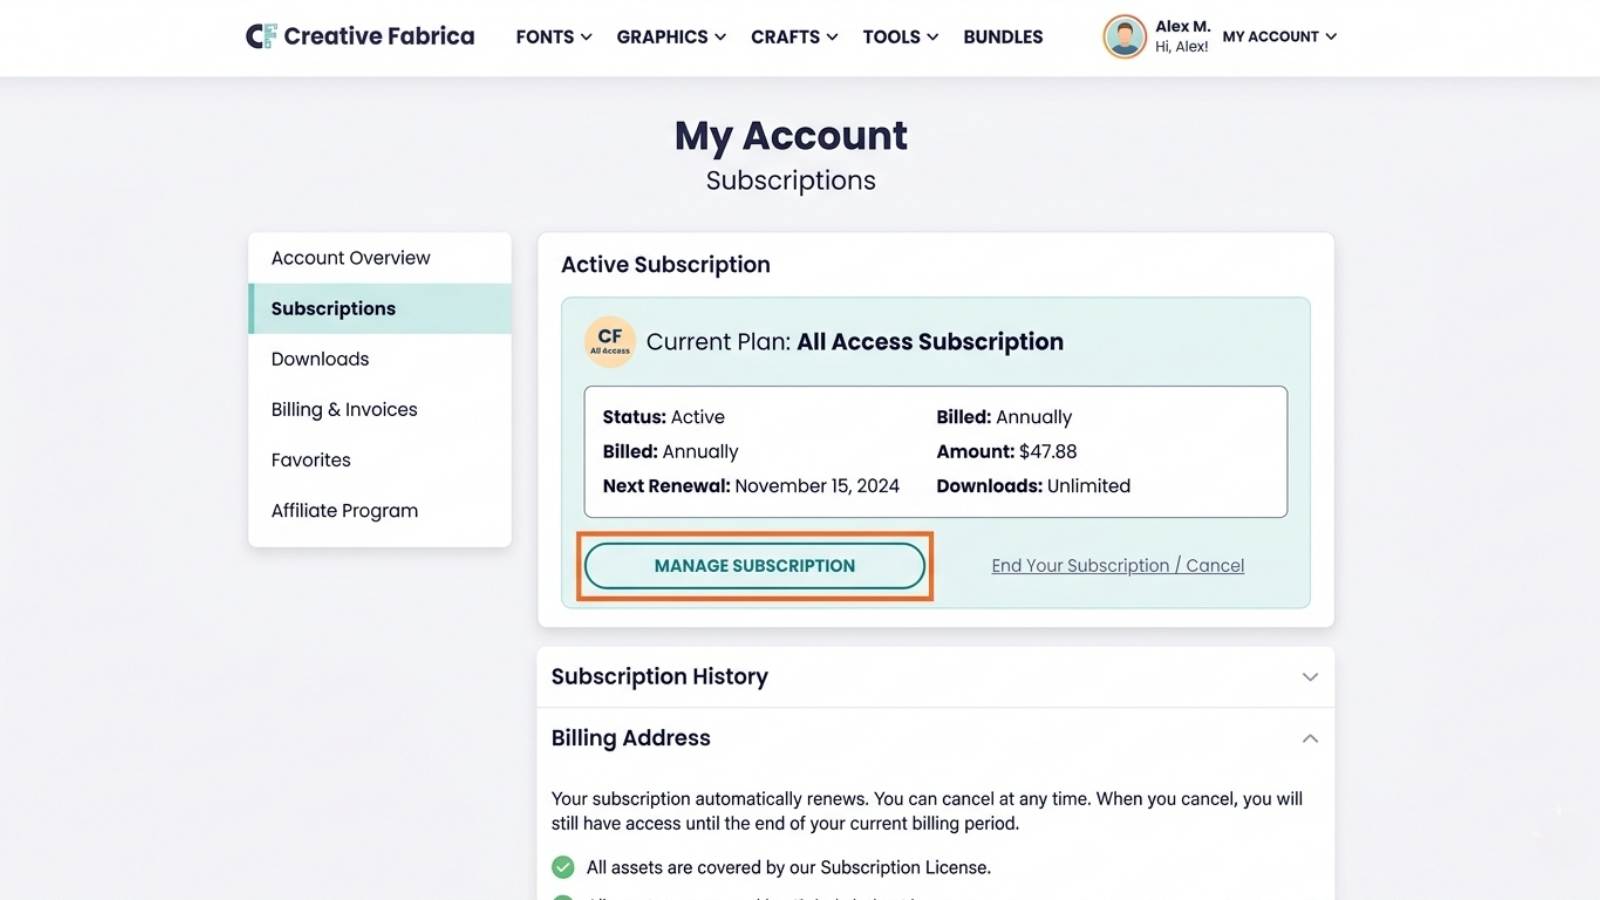Click the Alex M. user name
The height and width of the screenshot is (900, 1600).
pyautogui.click(x=1183, y=26)
